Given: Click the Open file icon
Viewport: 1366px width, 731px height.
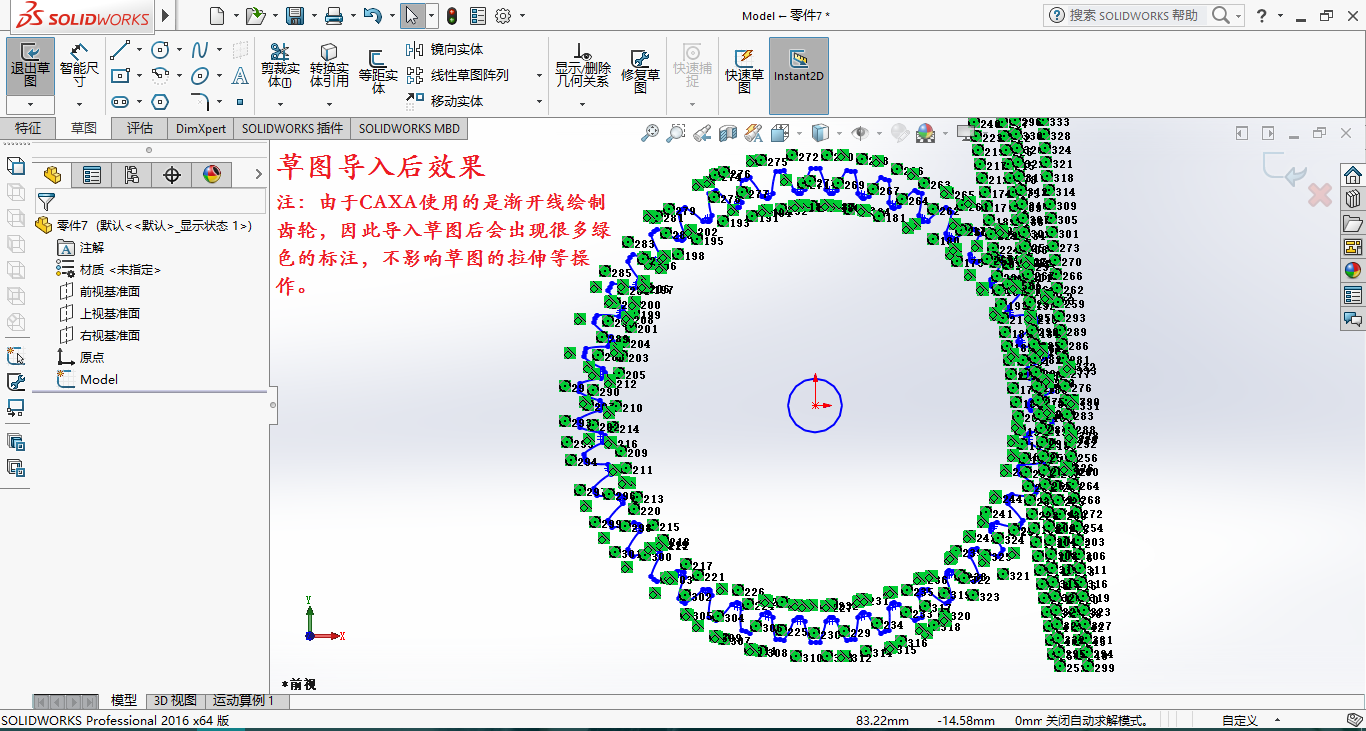Looking at the screenshot, I should pyautogui.click(x=255, y=15).
